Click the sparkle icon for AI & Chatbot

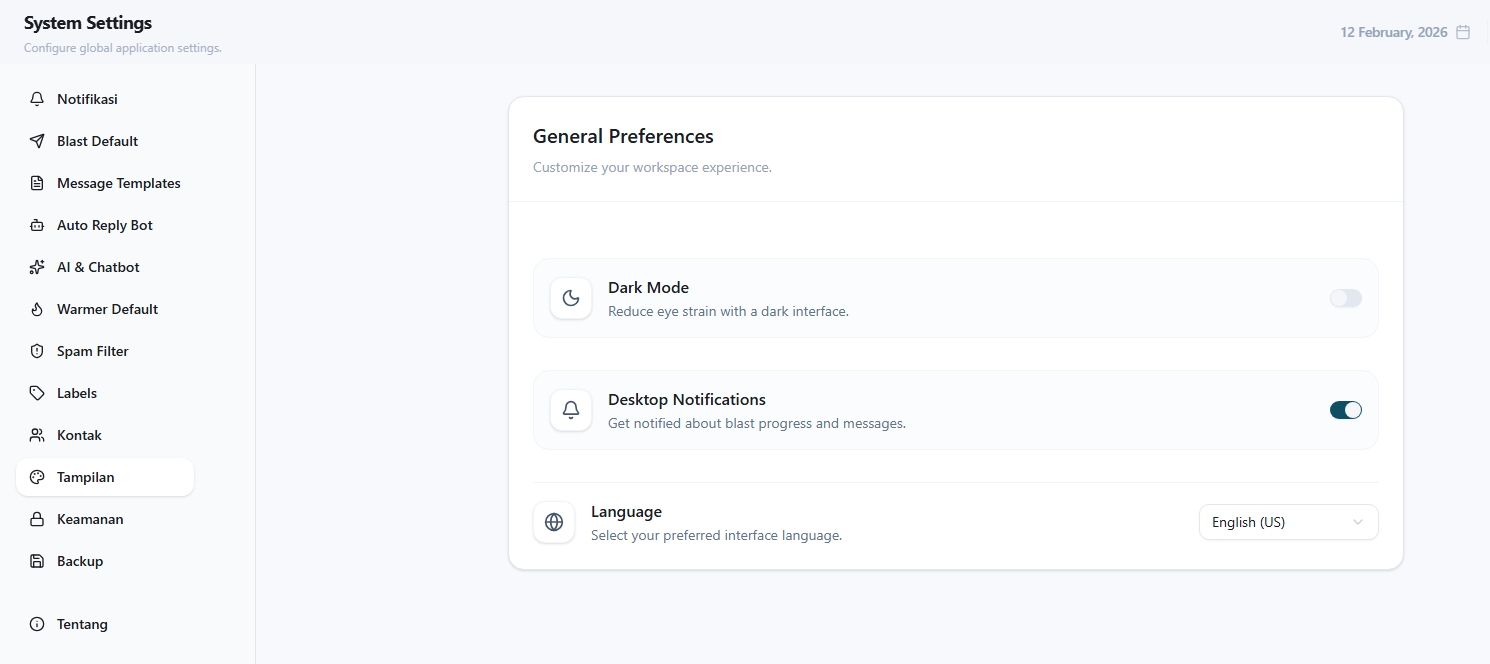(x=37, y=267)
